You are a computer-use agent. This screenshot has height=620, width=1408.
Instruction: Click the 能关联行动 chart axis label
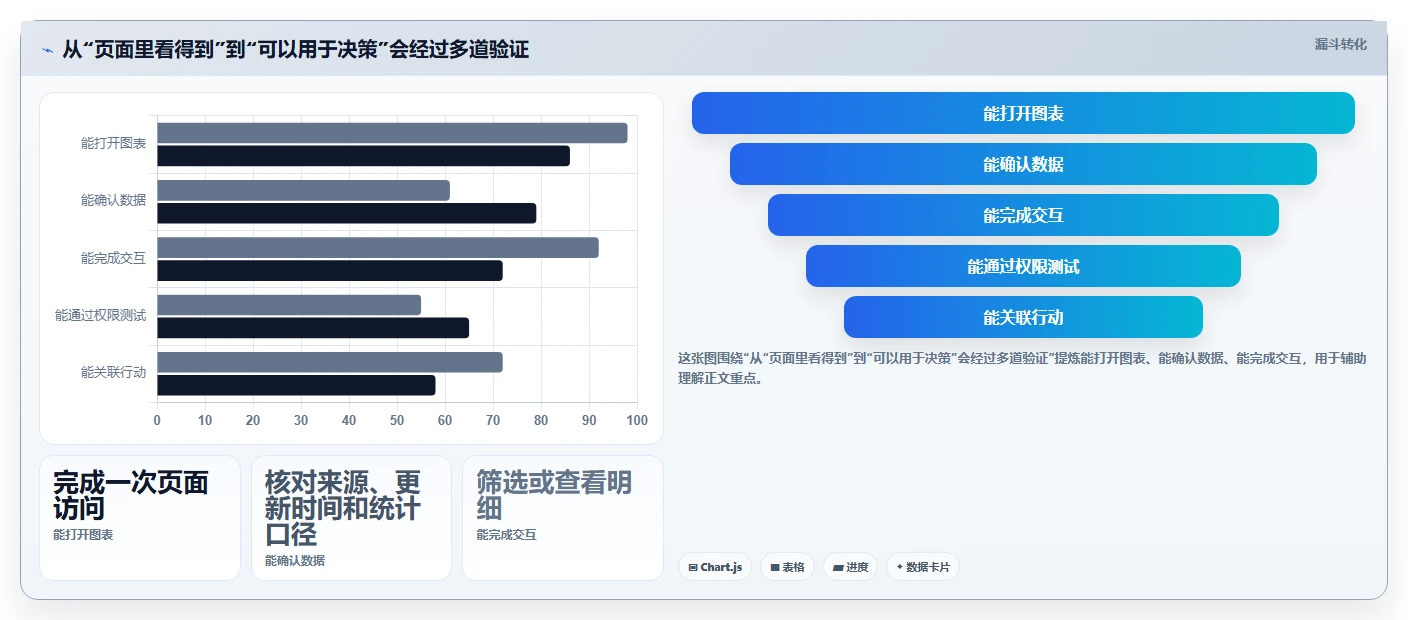[113, 373]
